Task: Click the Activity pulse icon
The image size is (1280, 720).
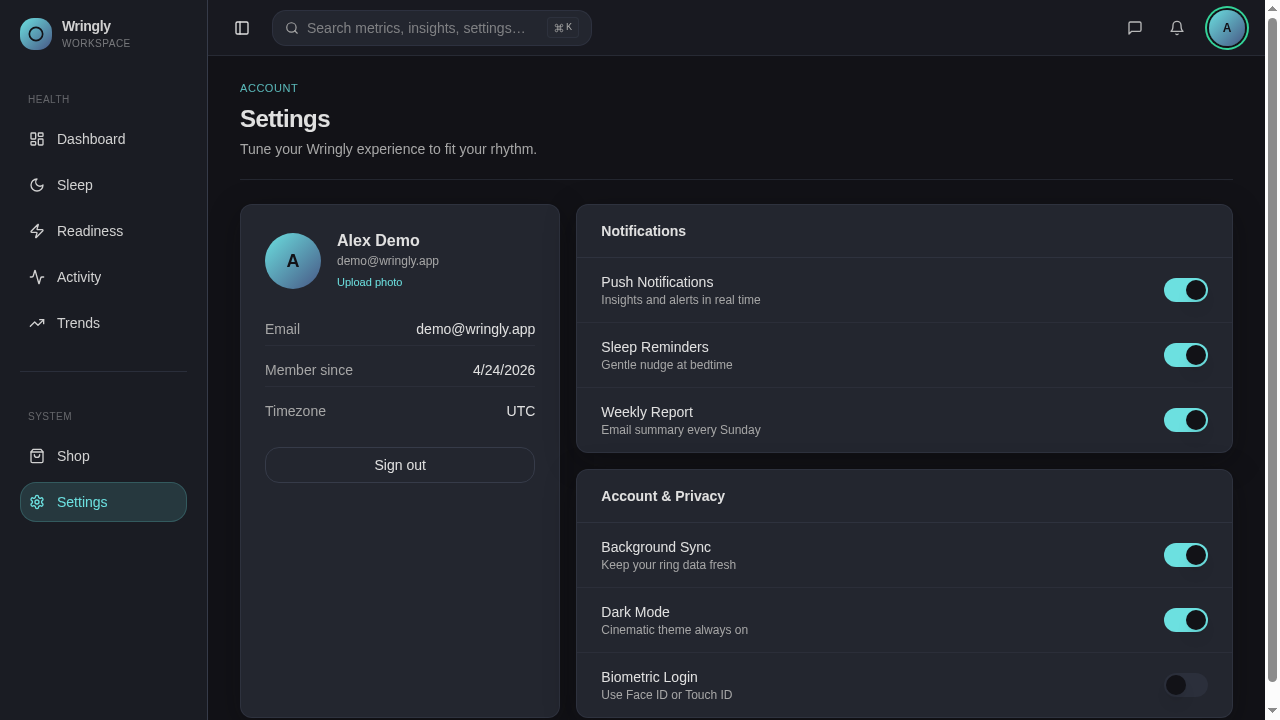Action: click(37, 277)
